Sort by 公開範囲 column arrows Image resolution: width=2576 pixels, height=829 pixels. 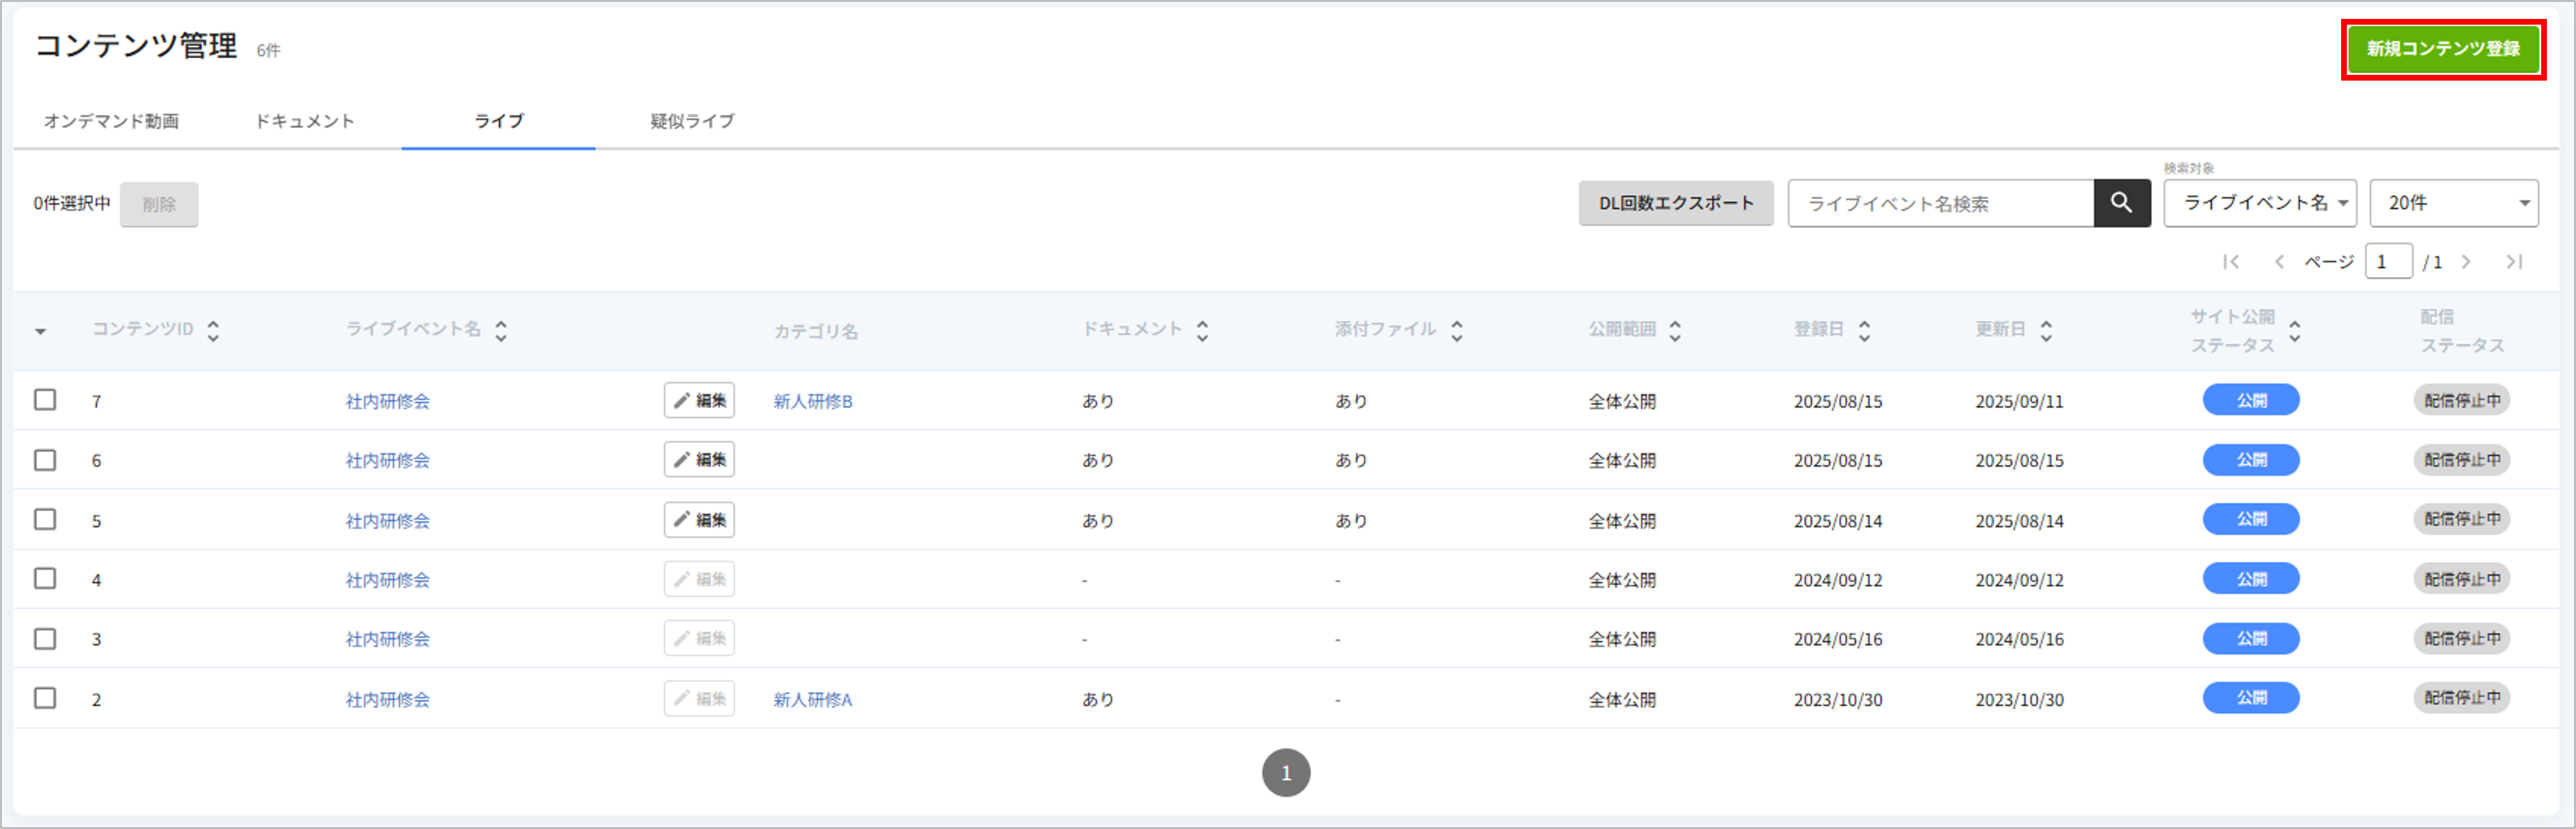tap(1675, 330)
